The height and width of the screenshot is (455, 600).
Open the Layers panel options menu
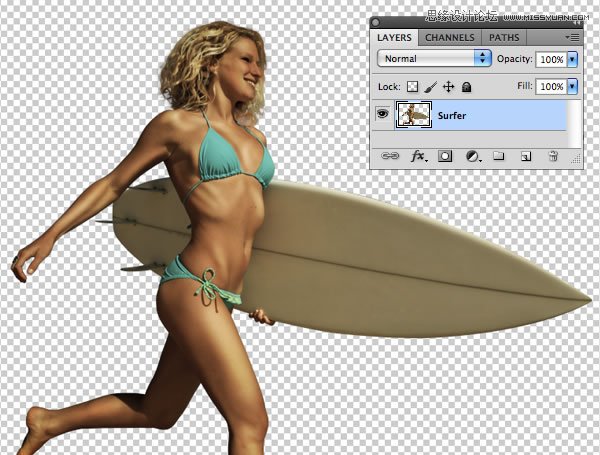572,38
